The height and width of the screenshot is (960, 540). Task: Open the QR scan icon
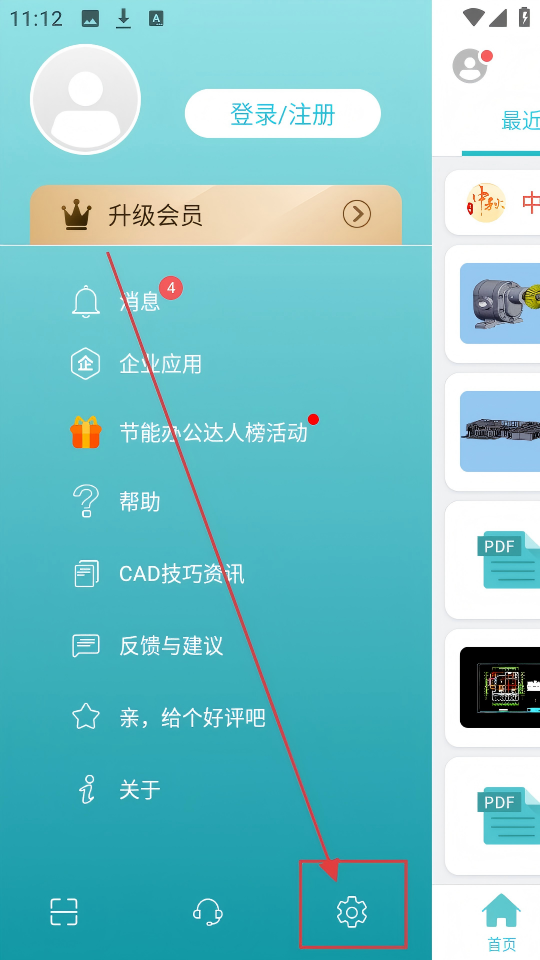pos(64,912)
